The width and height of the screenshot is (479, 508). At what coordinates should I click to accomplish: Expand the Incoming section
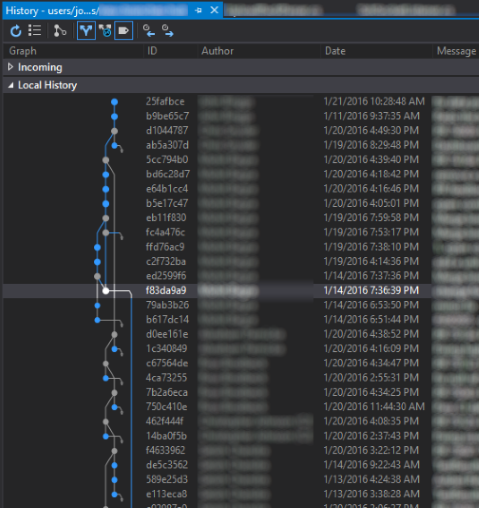[10, 67]
